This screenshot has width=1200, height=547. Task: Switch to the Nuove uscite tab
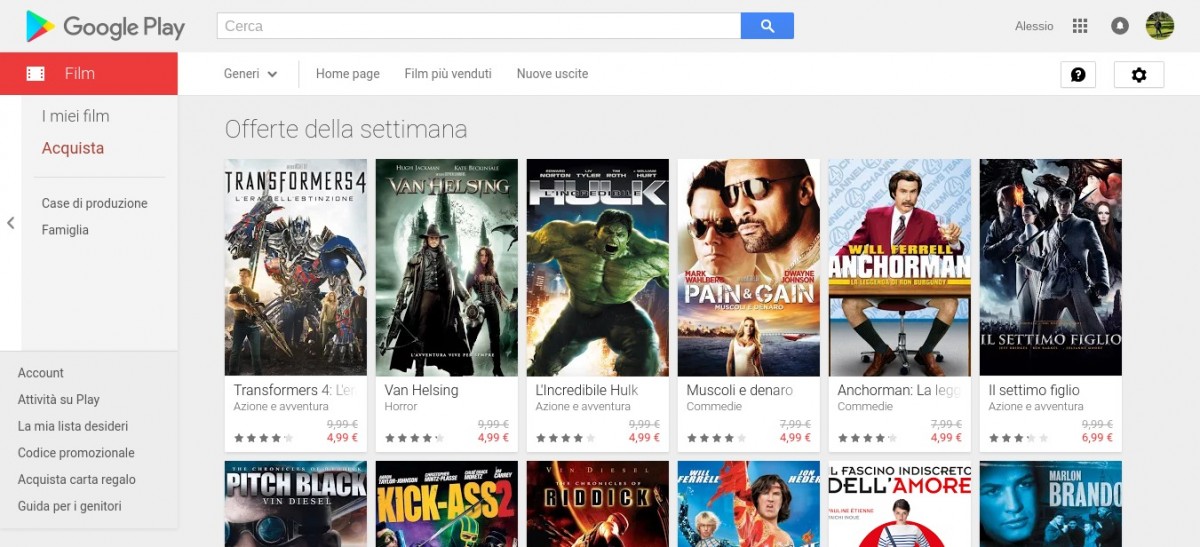(x=552, y=74)
